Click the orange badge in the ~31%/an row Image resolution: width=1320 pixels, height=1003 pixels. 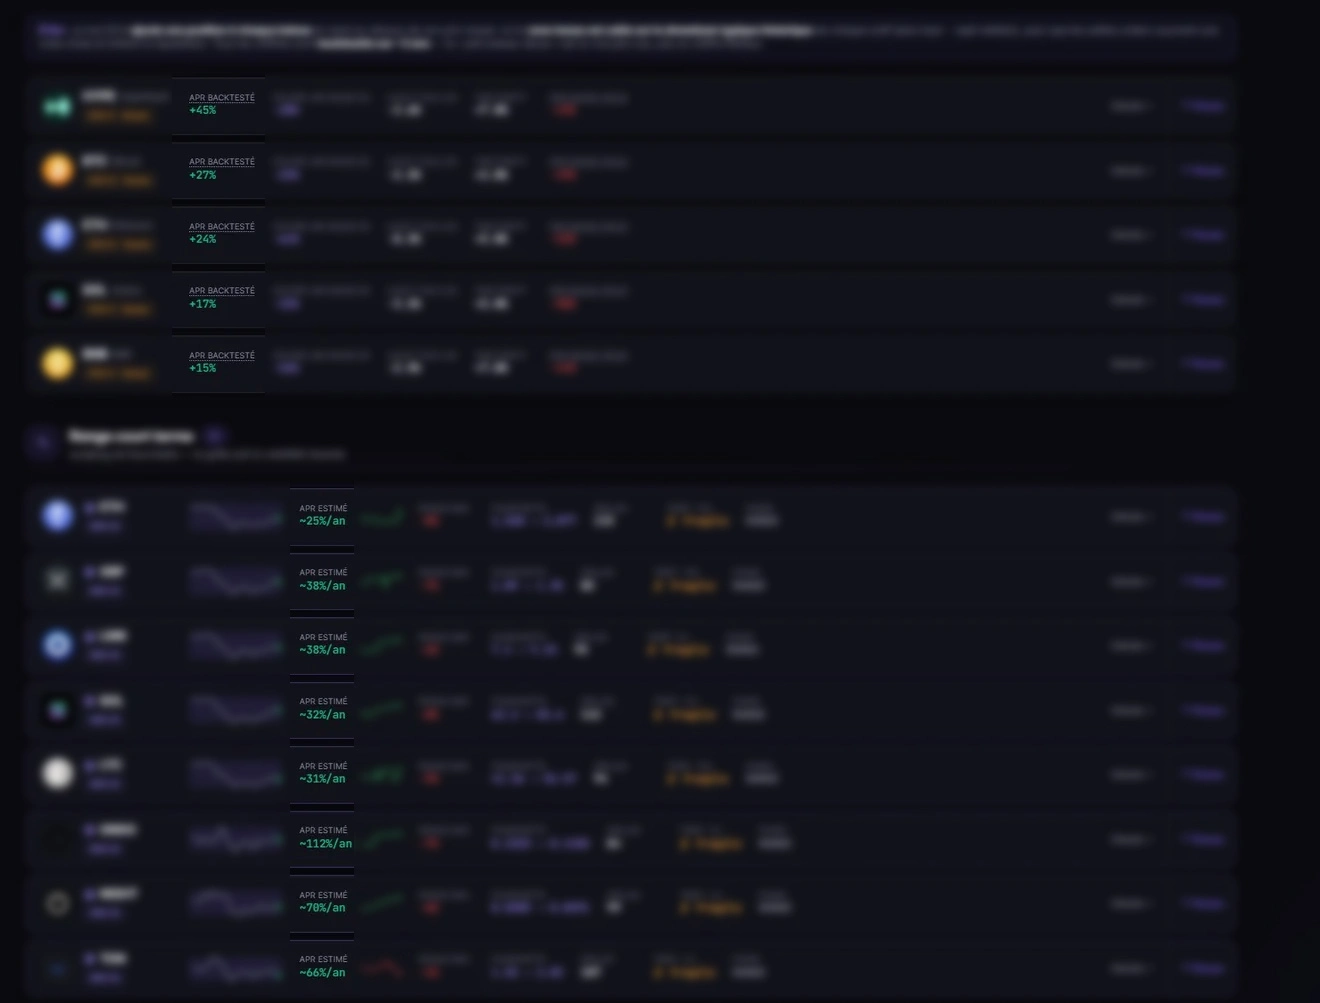[698, 779]
